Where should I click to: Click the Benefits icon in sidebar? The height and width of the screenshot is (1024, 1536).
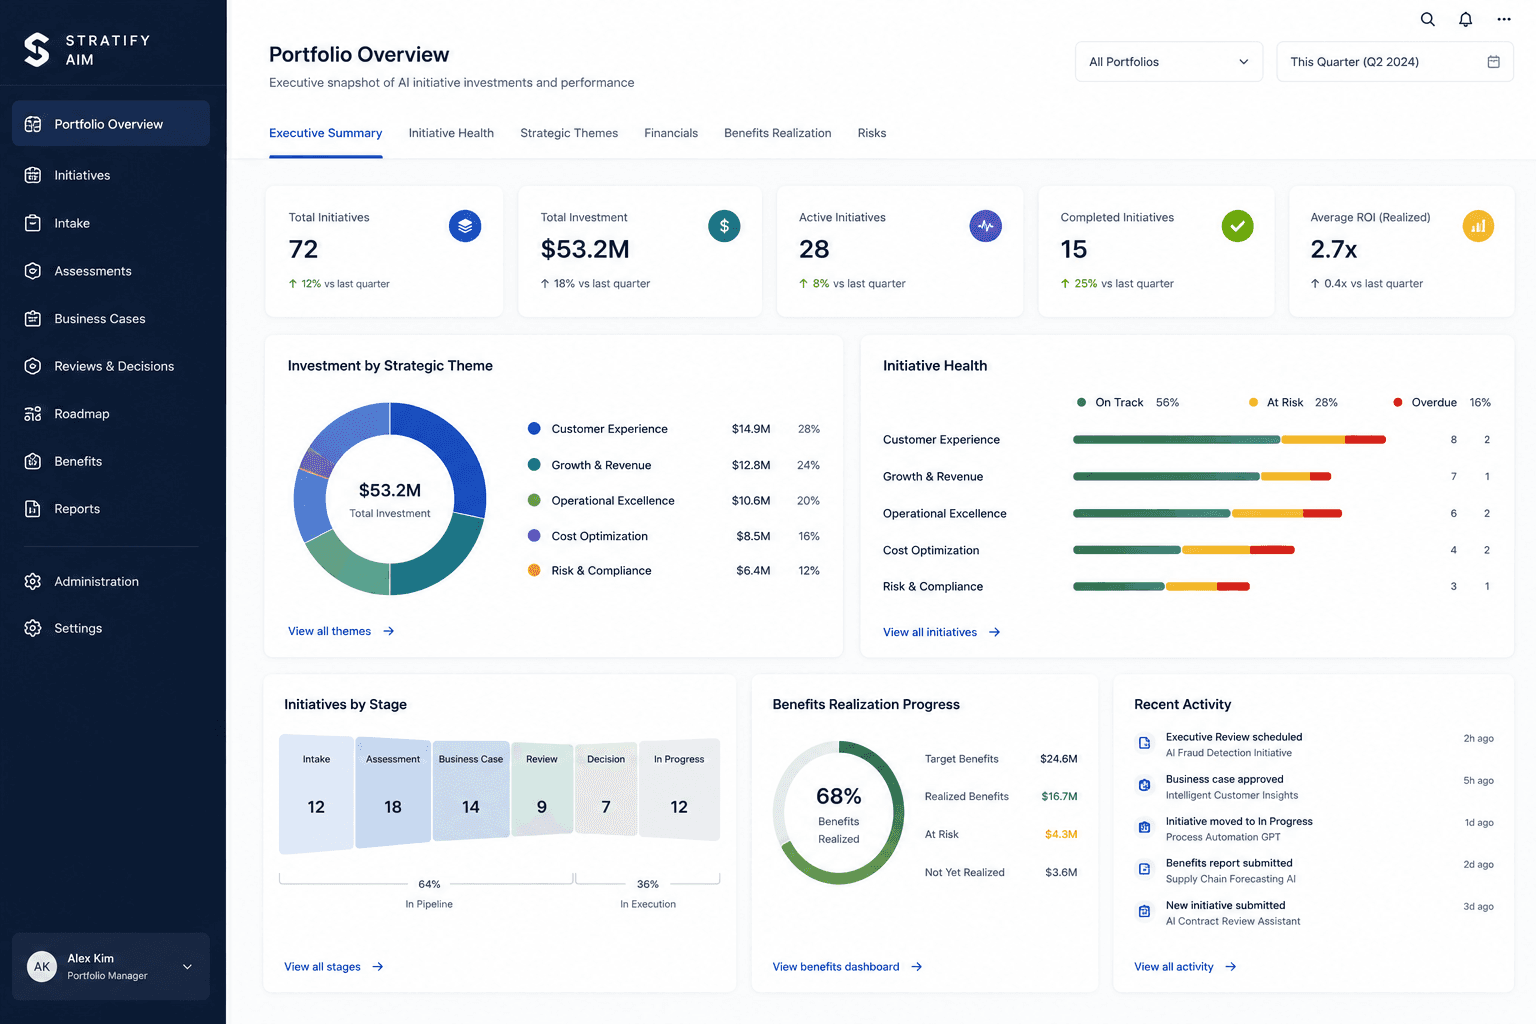pos(33,461)
